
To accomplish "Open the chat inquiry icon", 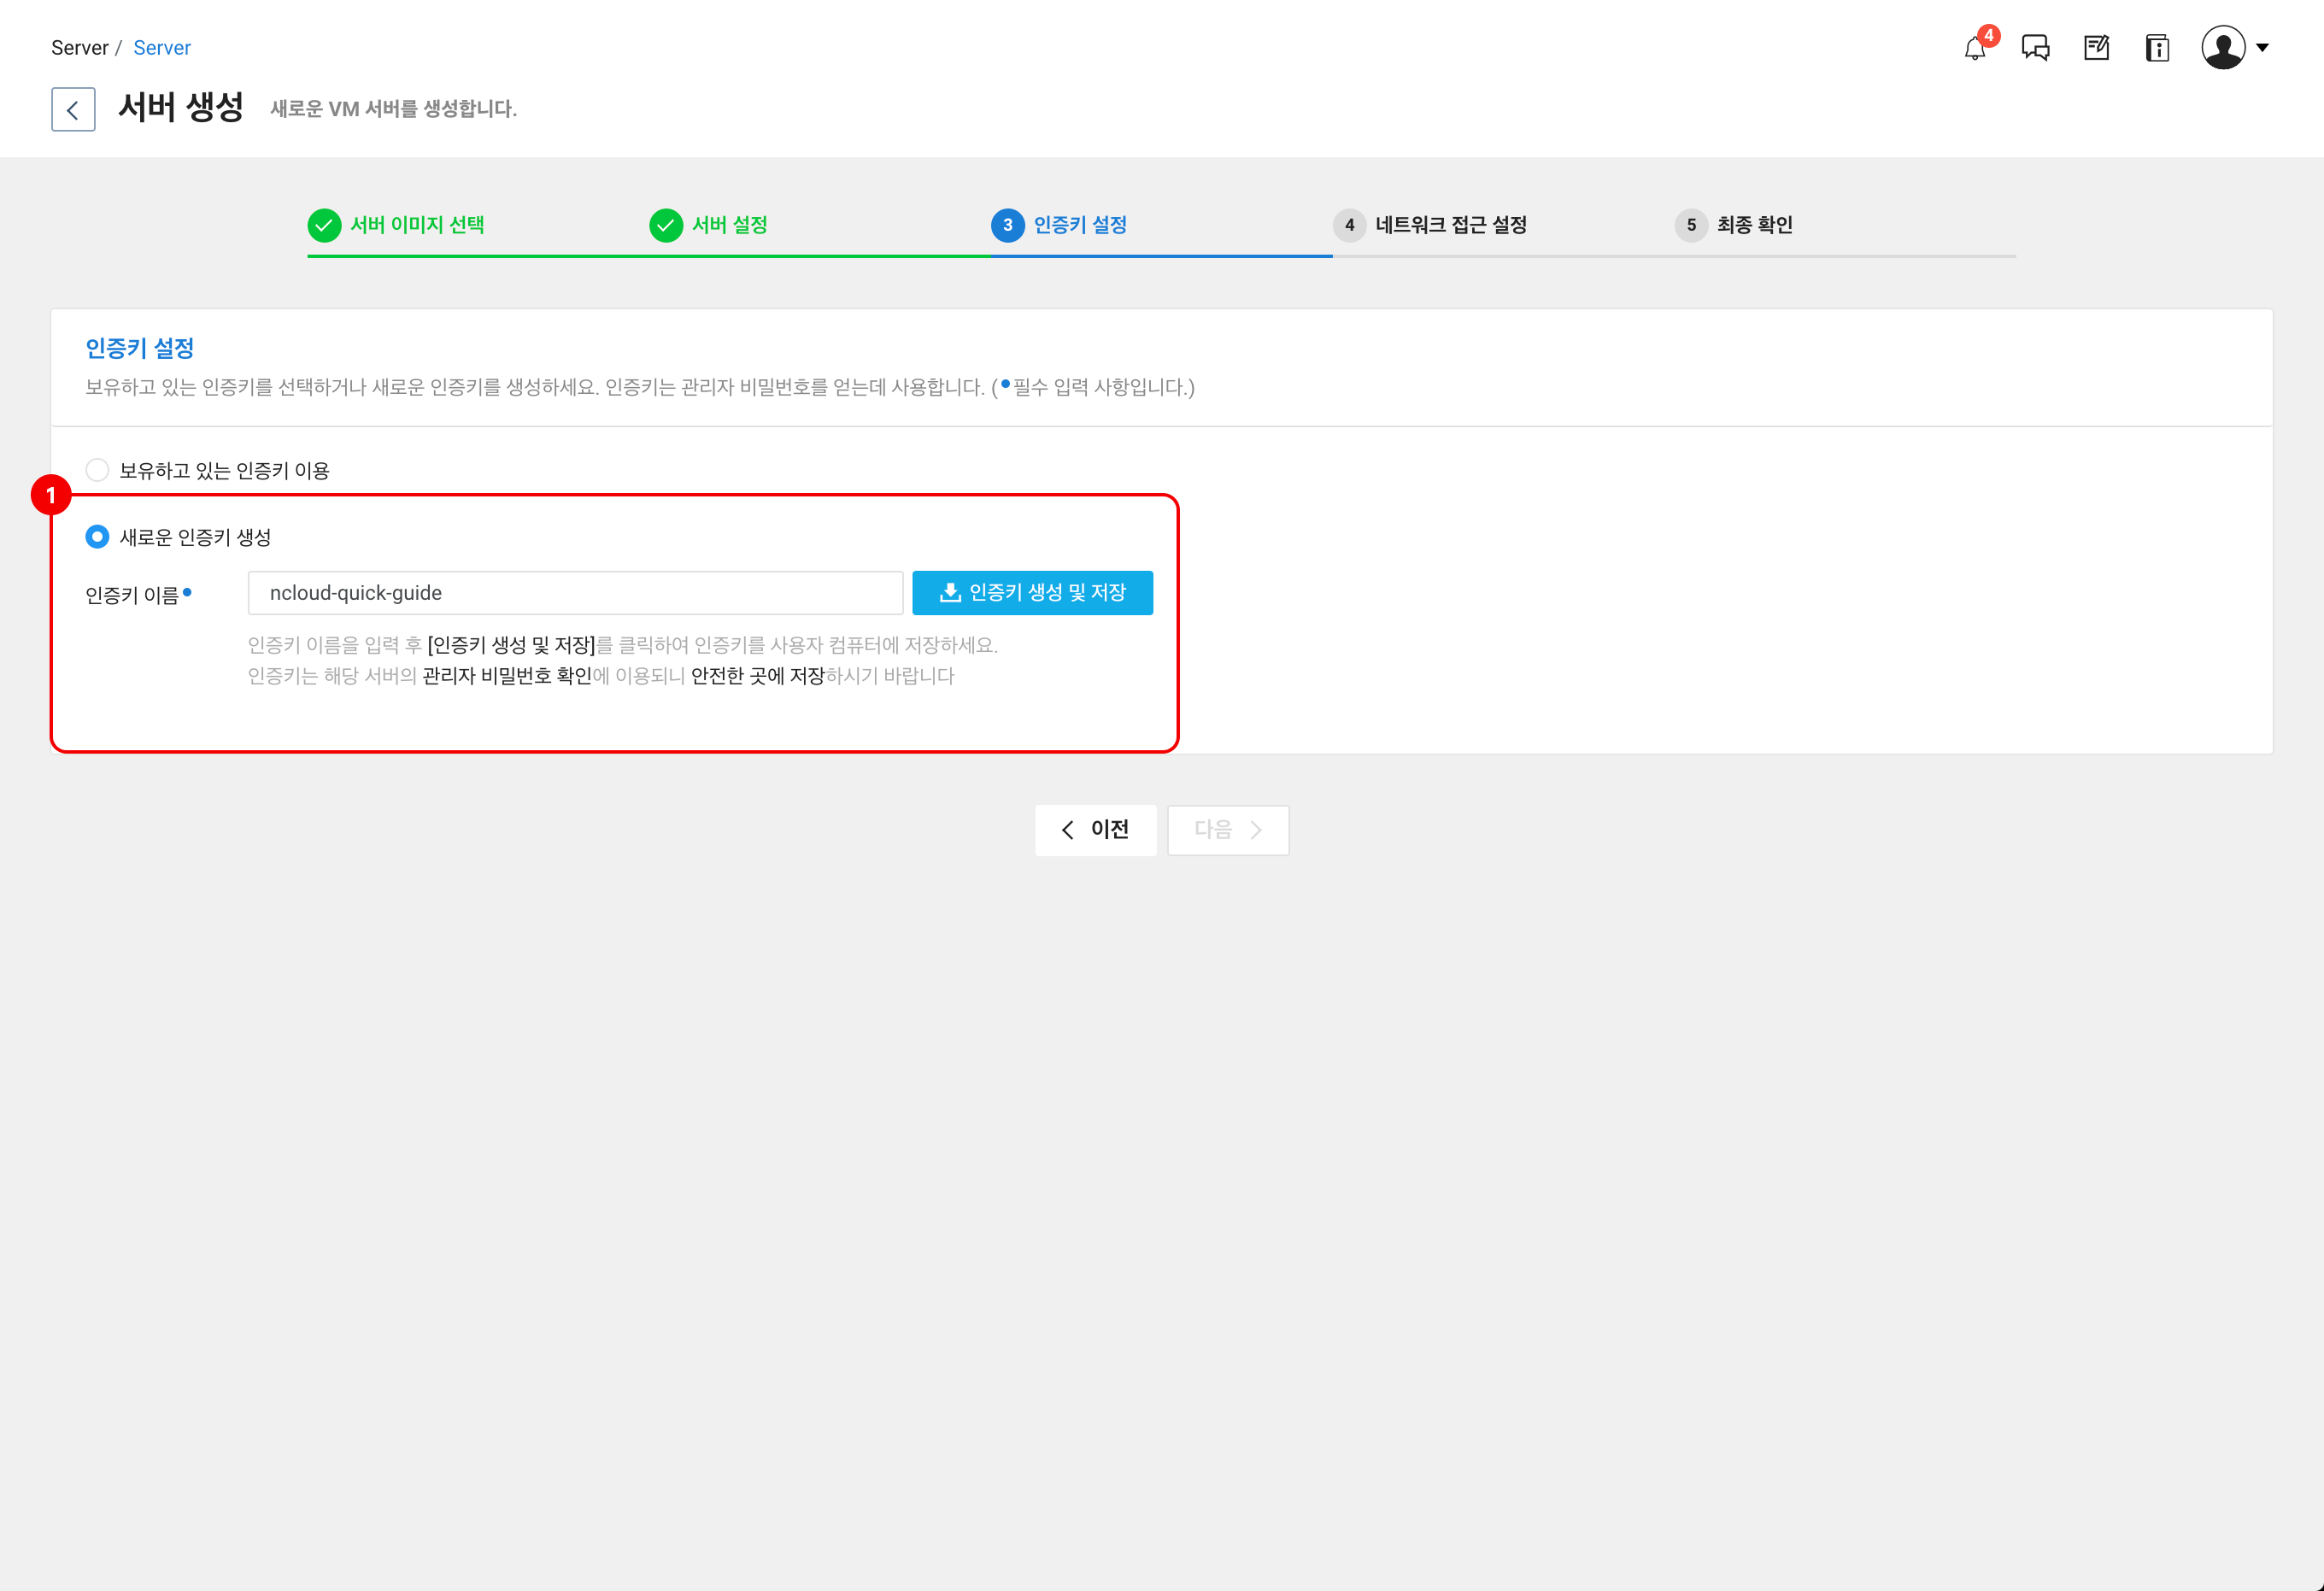I will coord(2035,48).
